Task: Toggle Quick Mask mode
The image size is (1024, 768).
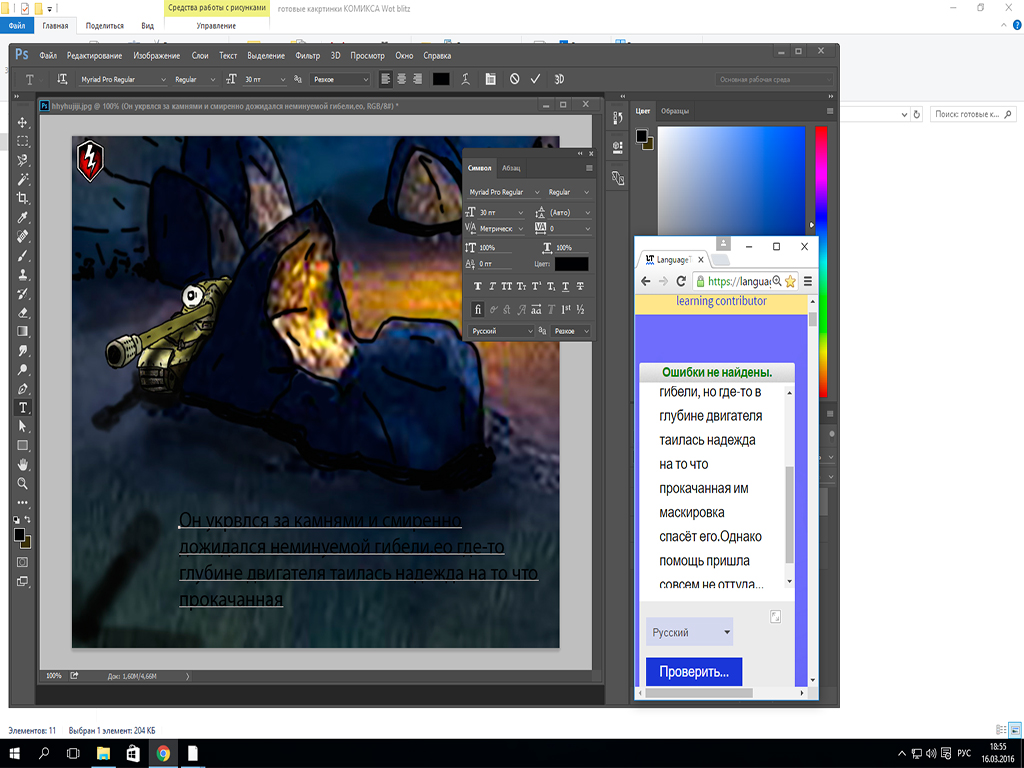Action: (22, 562)
